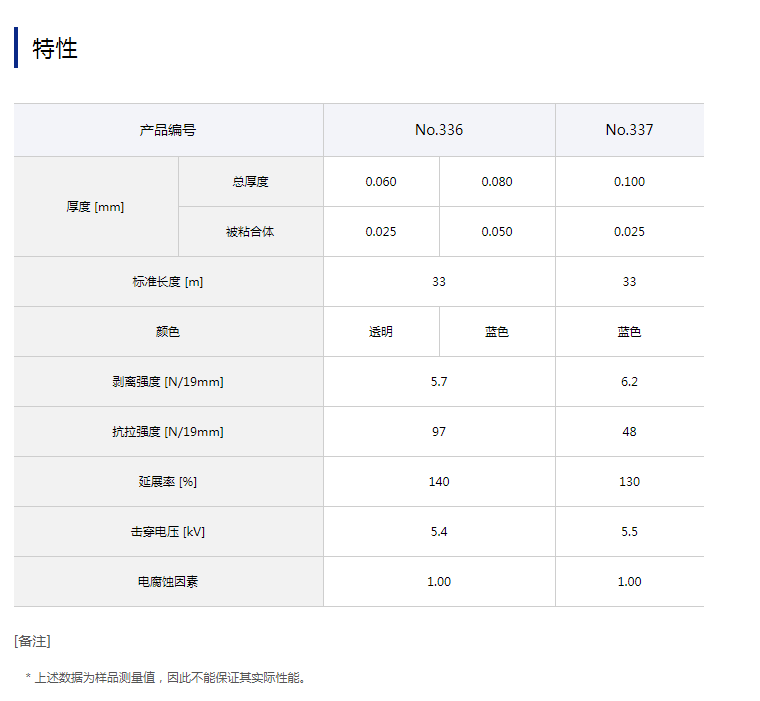760x701 pixels.
Task: Select the 0.060 total thickness value
Action: [381, 182]
